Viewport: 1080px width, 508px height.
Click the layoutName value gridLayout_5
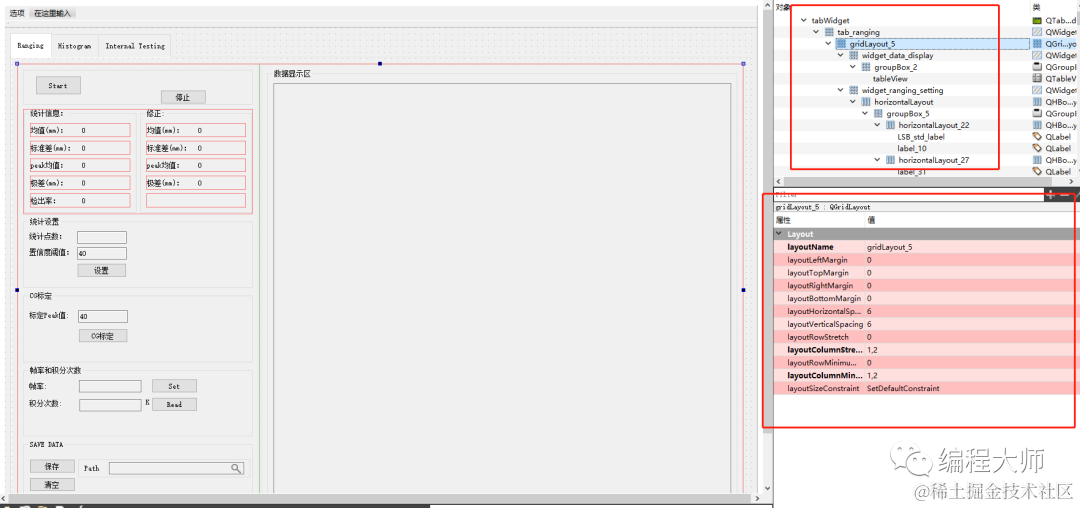coord(889,247)
